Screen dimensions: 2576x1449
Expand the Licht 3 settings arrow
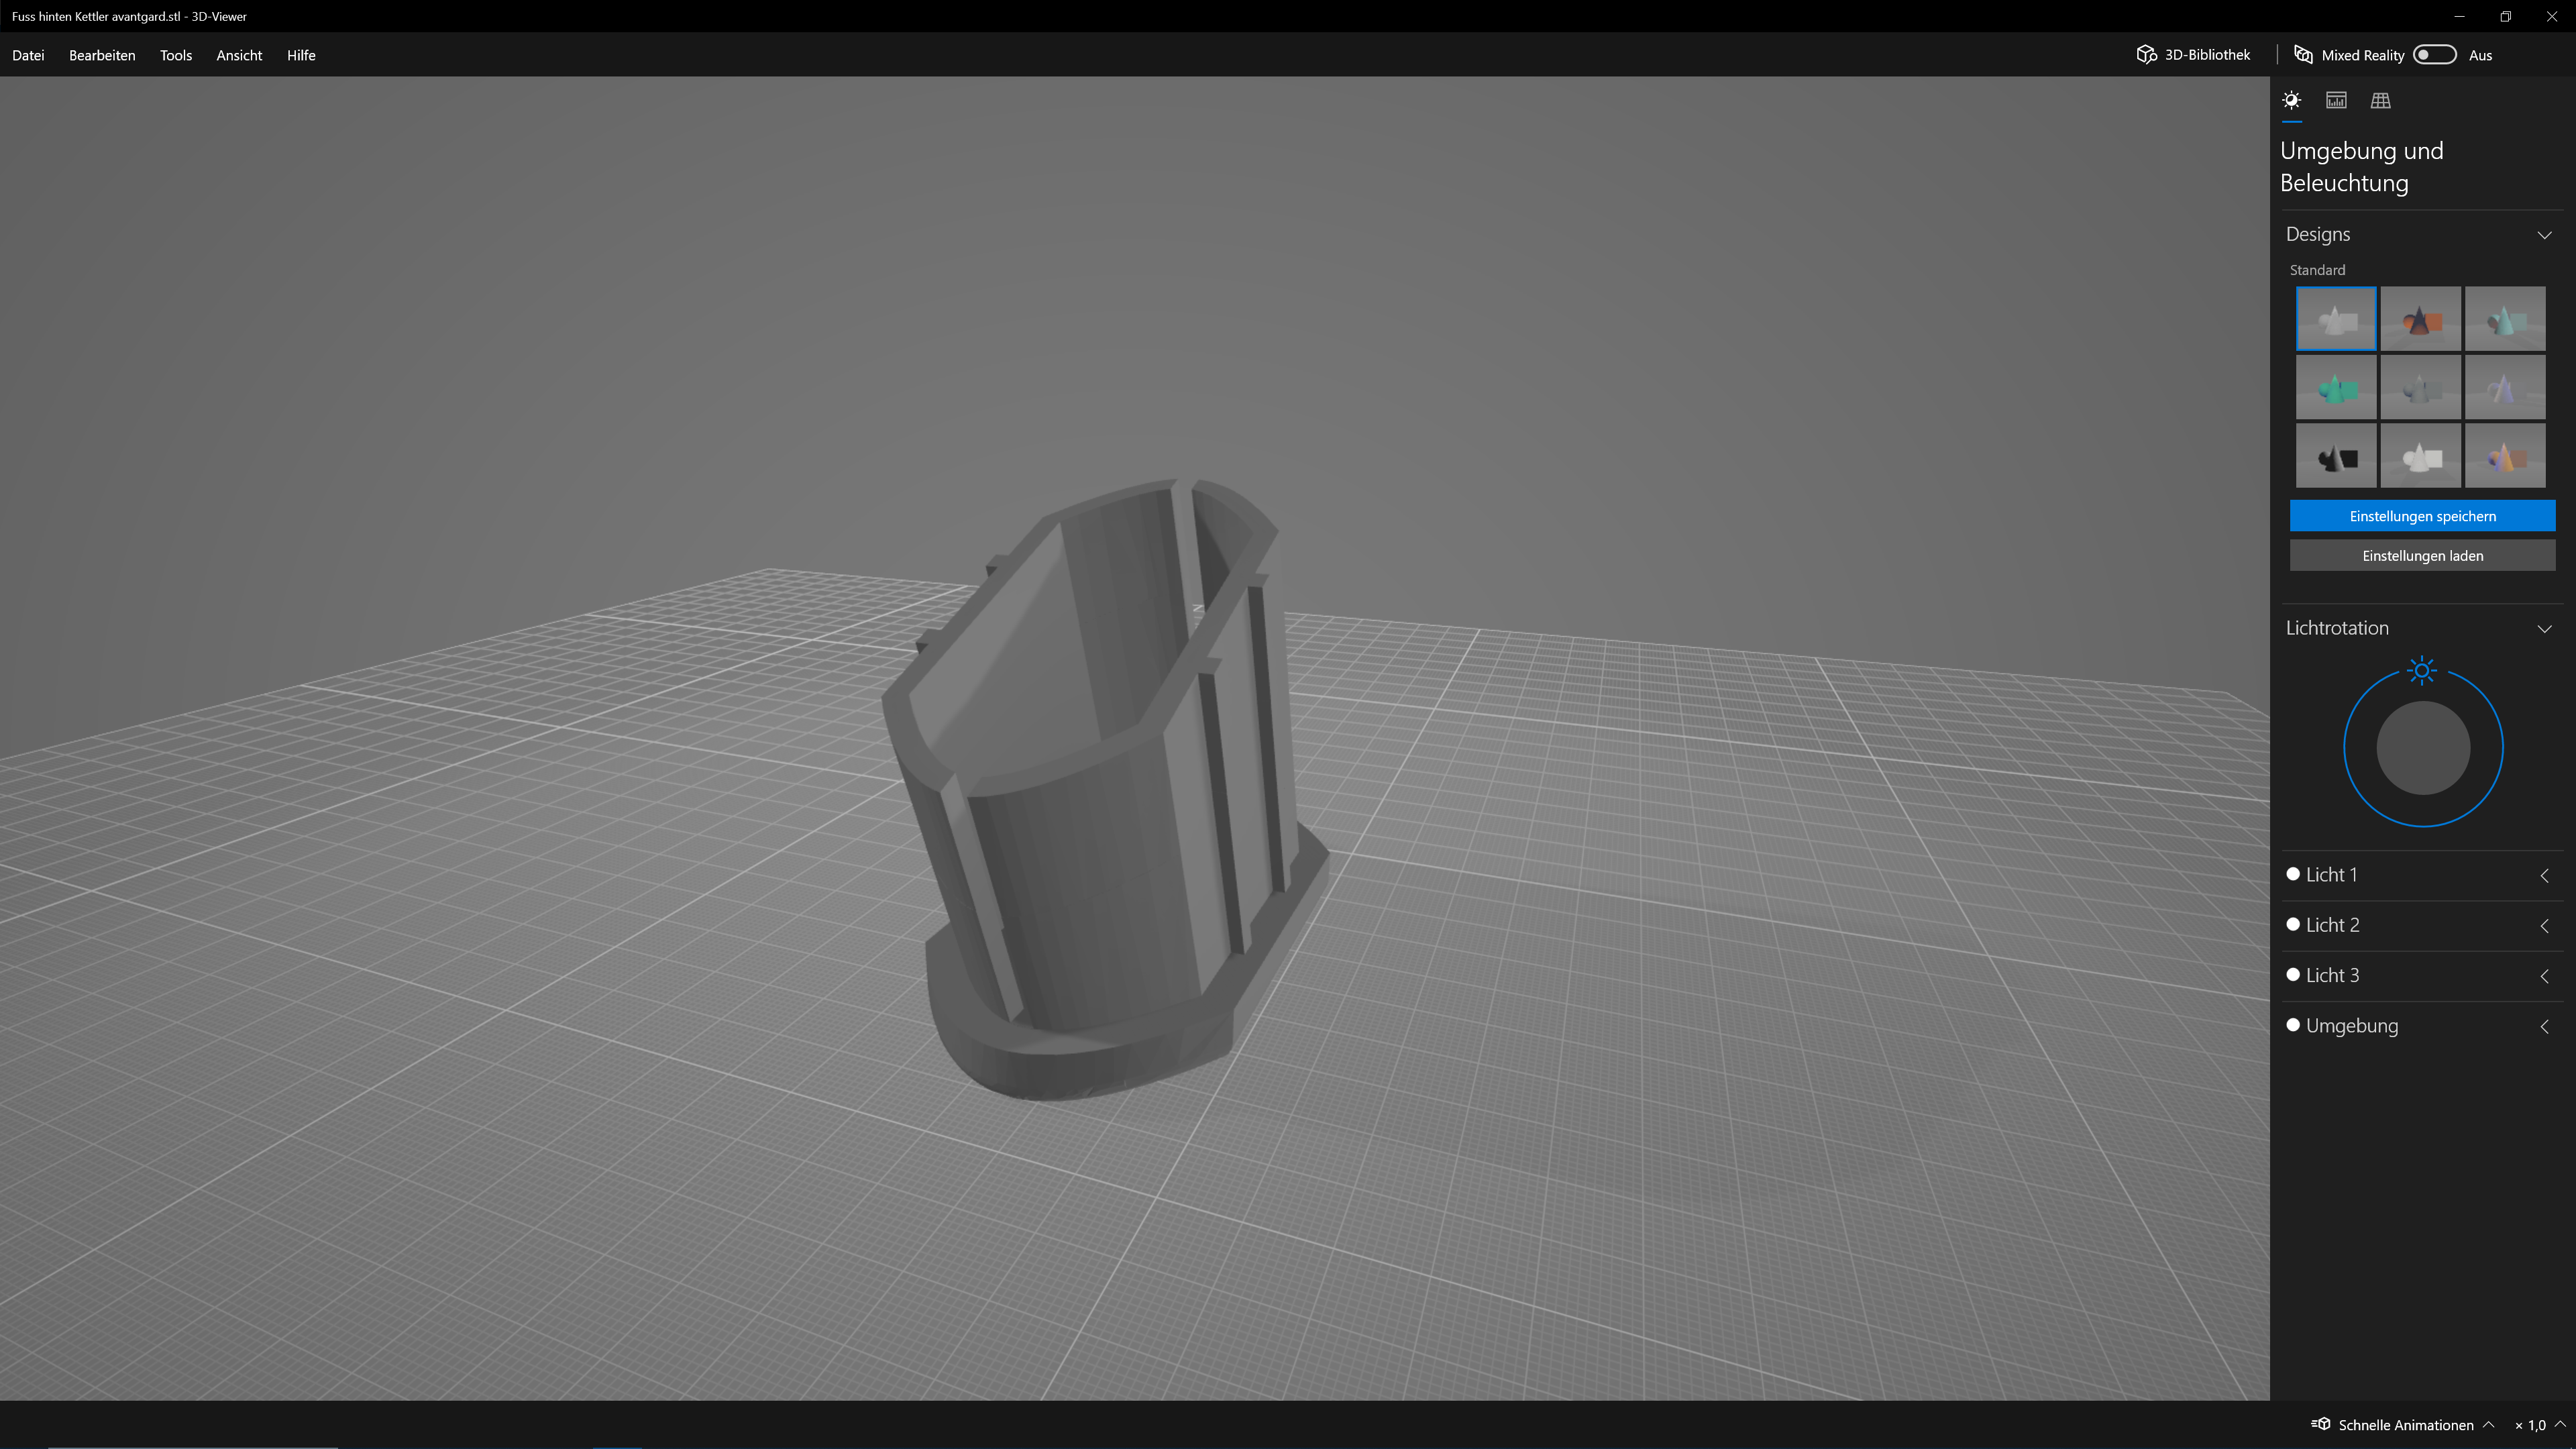coord(2544,976)
